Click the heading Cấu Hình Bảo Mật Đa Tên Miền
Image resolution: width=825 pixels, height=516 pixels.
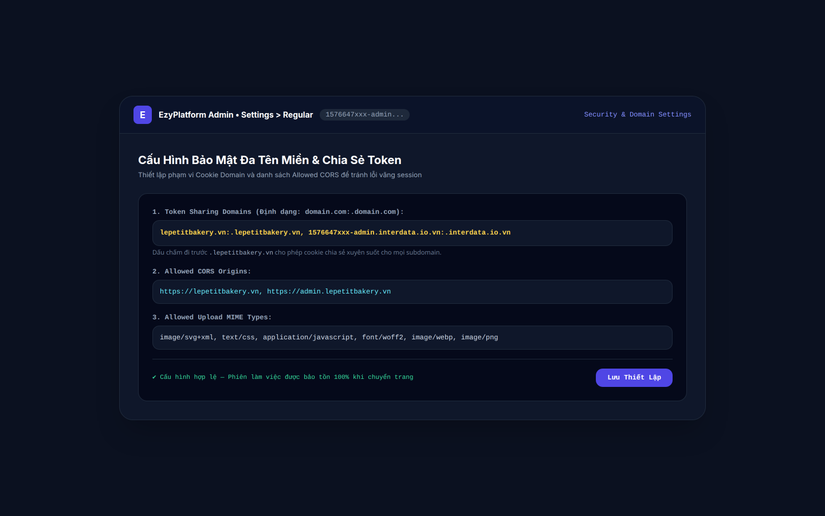tap(269, 160)
